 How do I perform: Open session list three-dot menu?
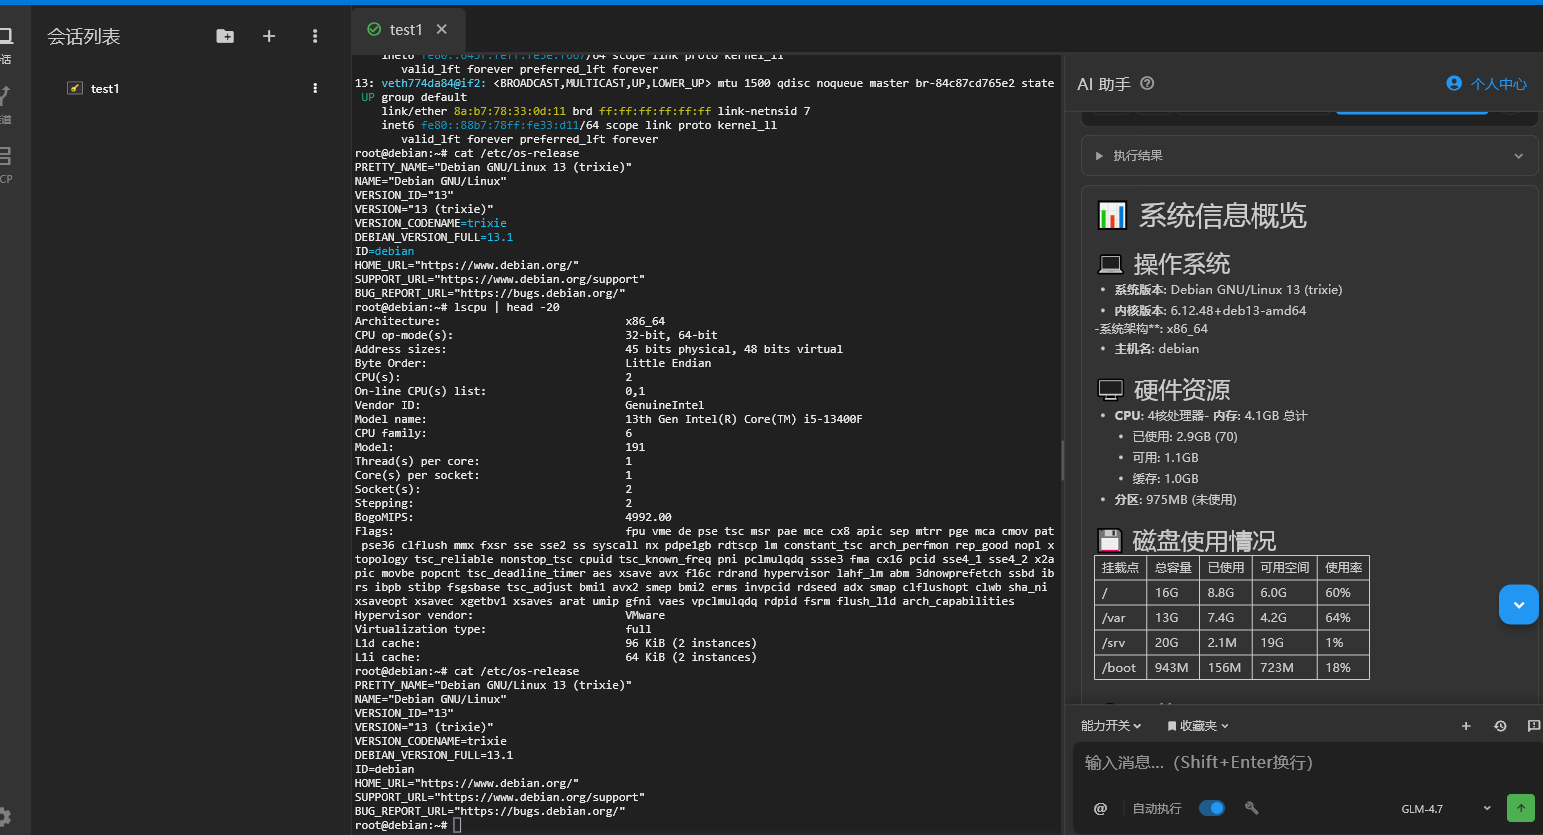315,36
